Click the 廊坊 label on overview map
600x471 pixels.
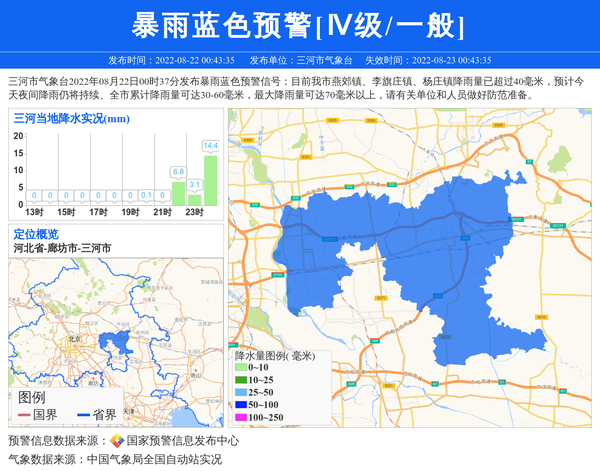coord(94,383)
